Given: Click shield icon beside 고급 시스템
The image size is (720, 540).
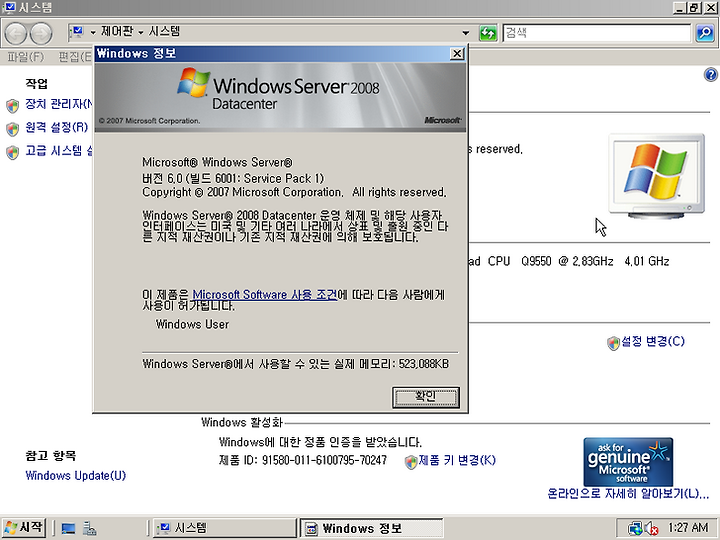Looking at the screenshot, I should pyautogui.click(x=13, y=152).
